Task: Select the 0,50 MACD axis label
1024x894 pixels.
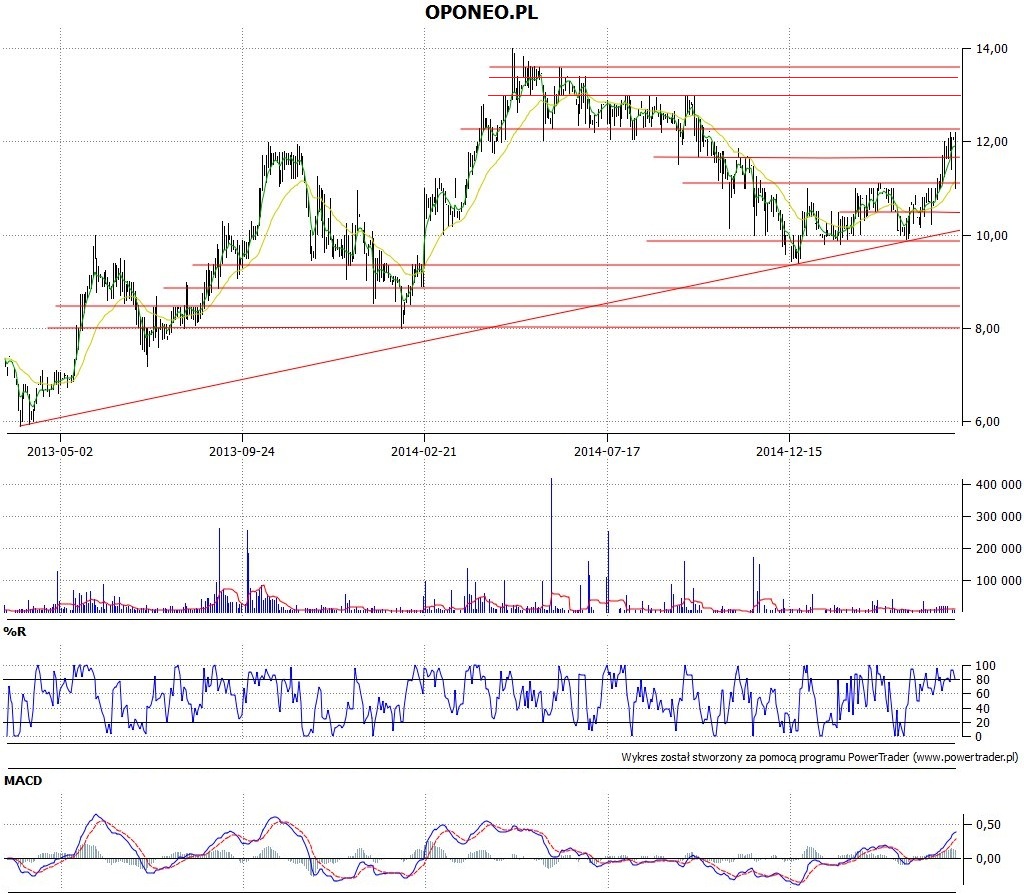Action: tap(988, 825)
